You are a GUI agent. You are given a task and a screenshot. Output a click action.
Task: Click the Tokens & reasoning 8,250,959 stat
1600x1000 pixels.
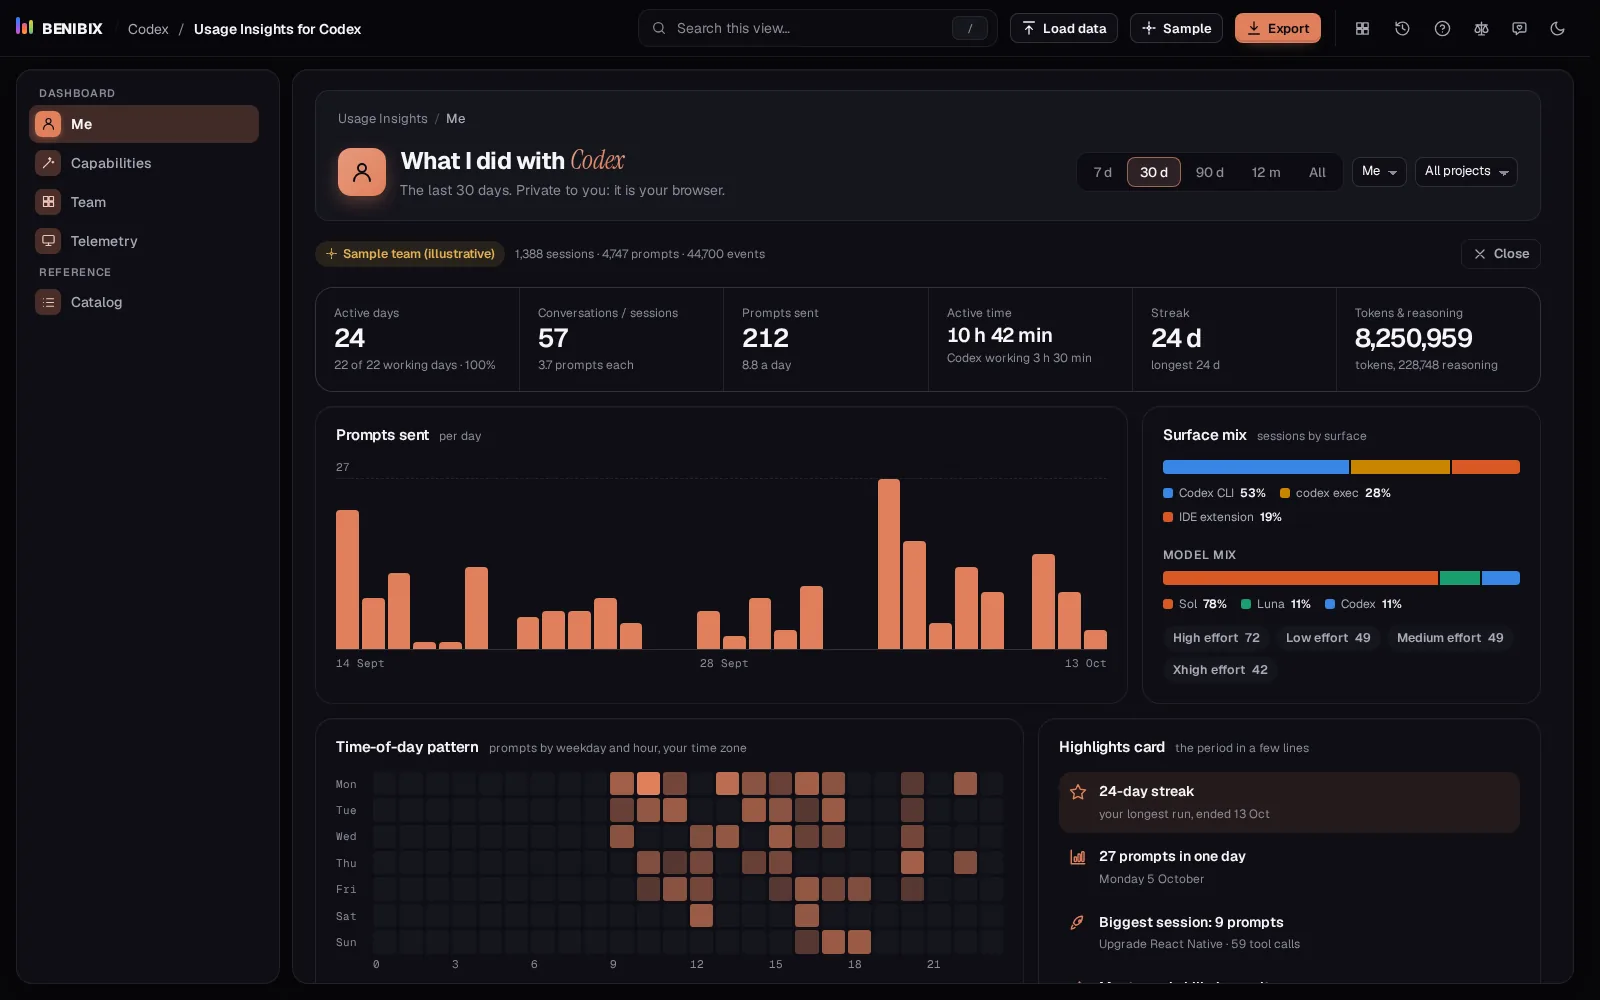coord(1438,339)
